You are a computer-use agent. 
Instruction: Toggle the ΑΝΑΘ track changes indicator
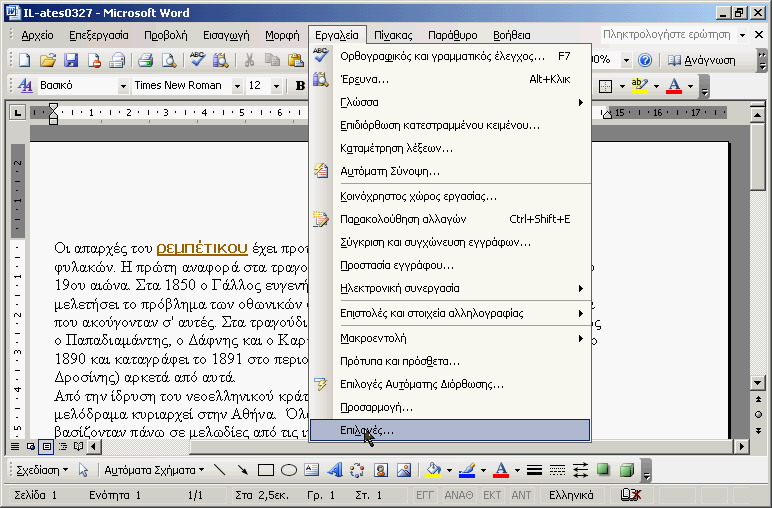click(x=458, y=495)
